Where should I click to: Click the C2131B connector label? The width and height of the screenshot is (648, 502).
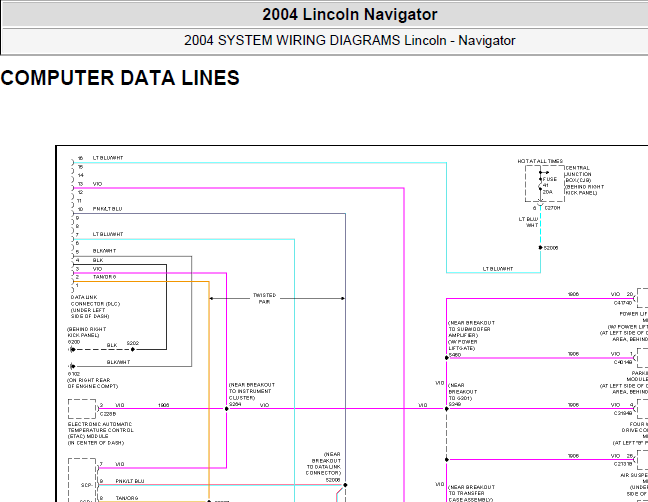pos(623,464)
